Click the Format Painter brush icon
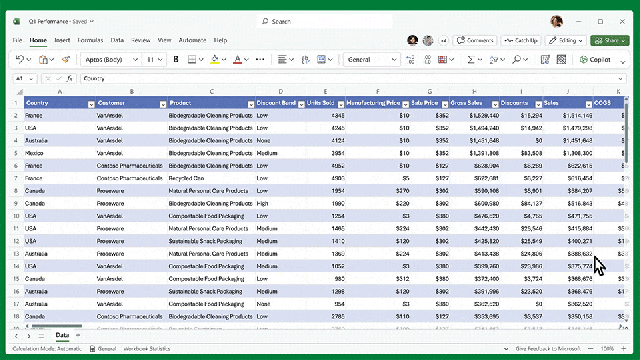 click(65, 60)
